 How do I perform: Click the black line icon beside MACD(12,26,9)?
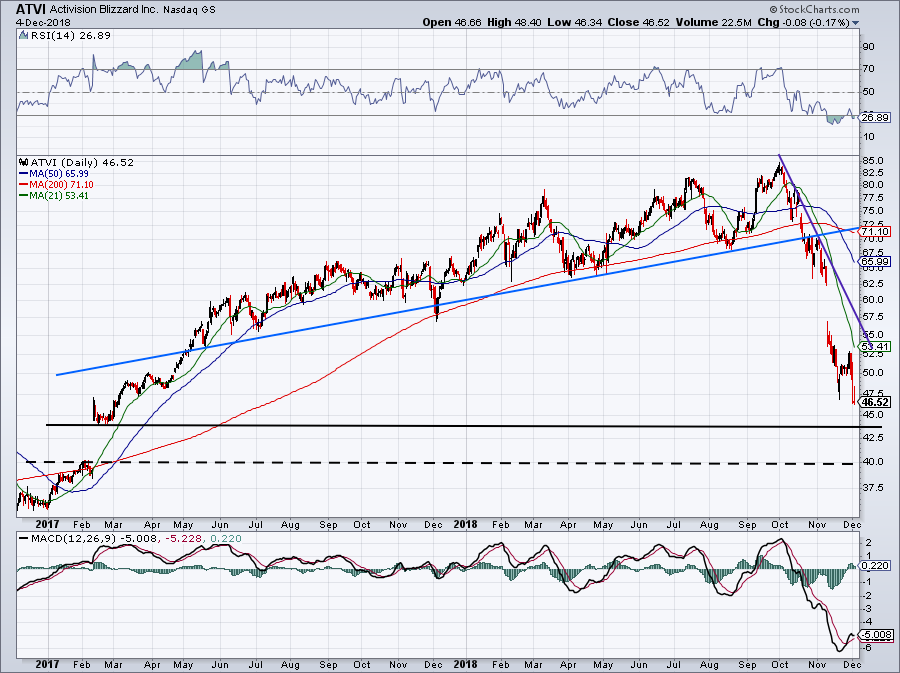24,539
